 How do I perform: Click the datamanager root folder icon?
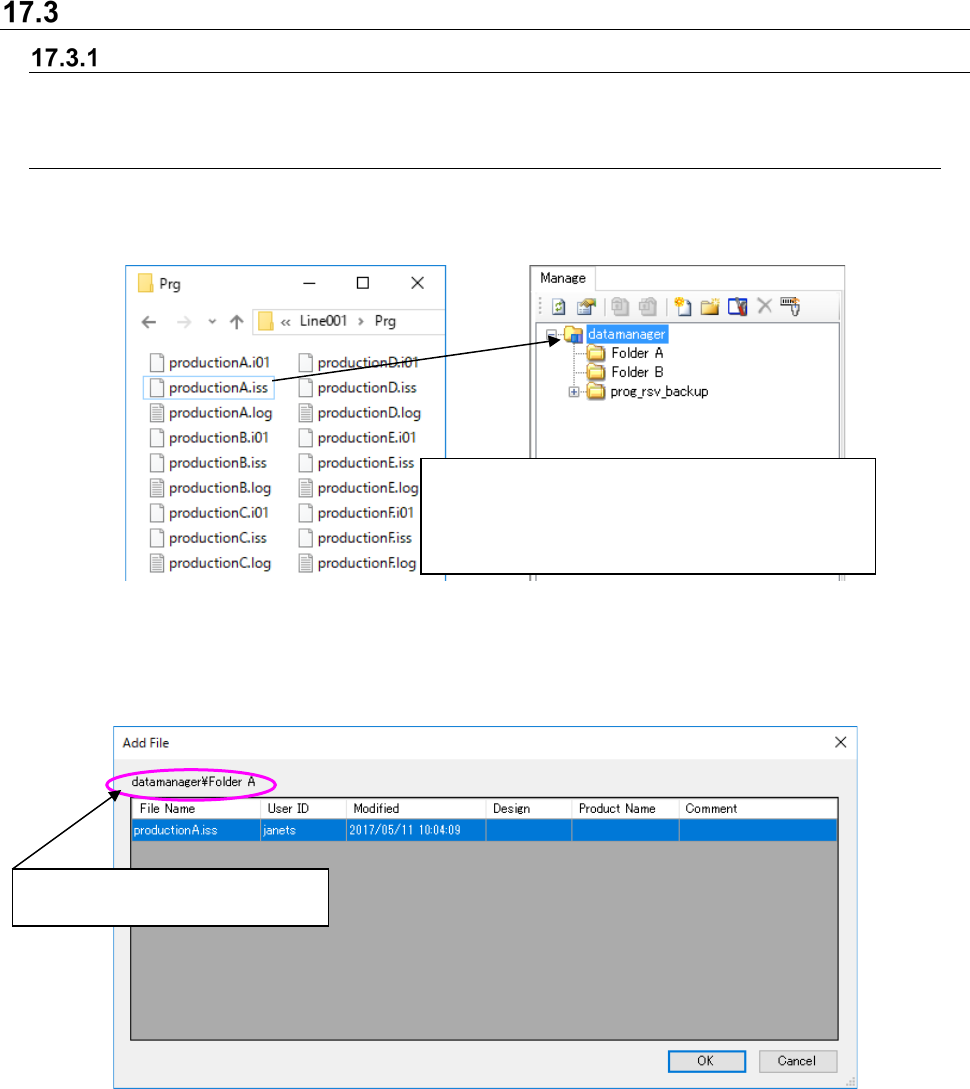574,335
